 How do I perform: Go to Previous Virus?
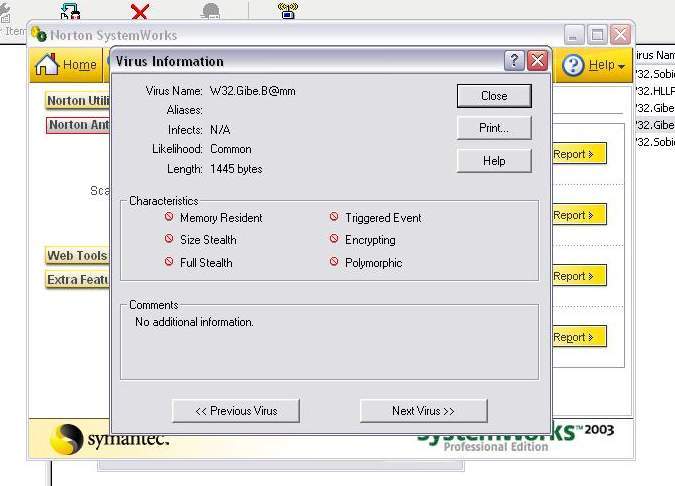click(x=236, y=411)
